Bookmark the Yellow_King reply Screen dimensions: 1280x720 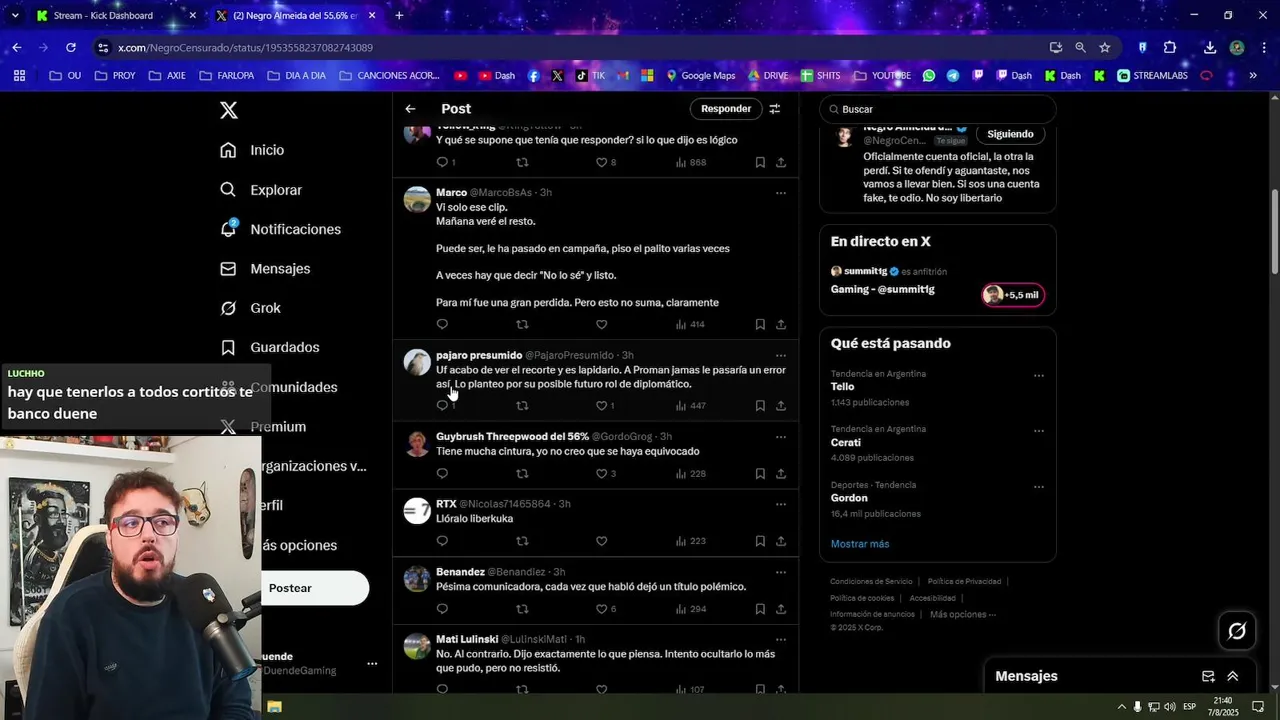tap(760, 162)
